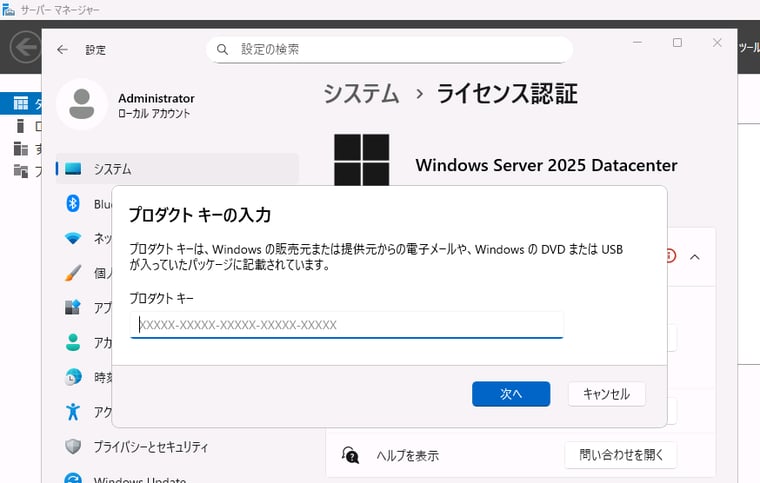The image size is (760, 483).
Task: Open personalization paintbrush icon
Action: click(x=73, y=273)
